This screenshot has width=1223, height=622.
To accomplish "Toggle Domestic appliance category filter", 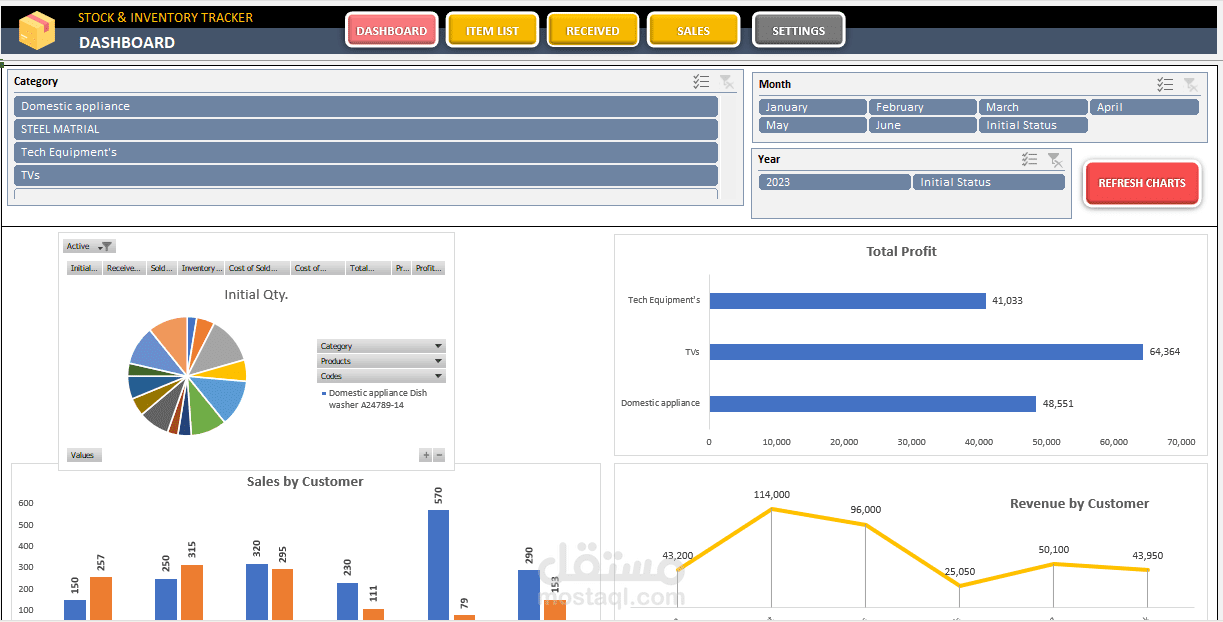I will pyautogui.click(x=366, y=106).
